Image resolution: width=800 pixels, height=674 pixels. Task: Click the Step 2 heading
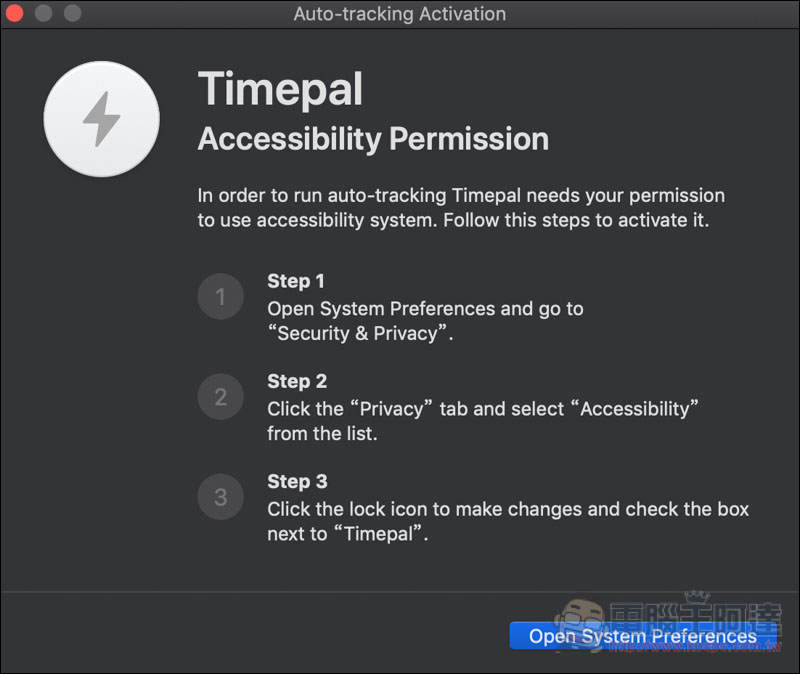tap(297, 381)
